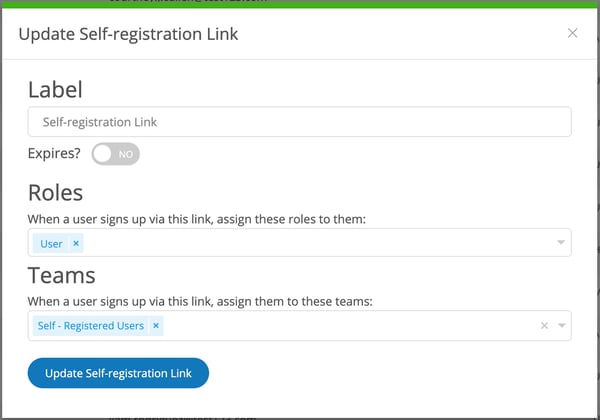Click the dialog title text
This screenshot has height=420, width=600.
click(128, 35)
